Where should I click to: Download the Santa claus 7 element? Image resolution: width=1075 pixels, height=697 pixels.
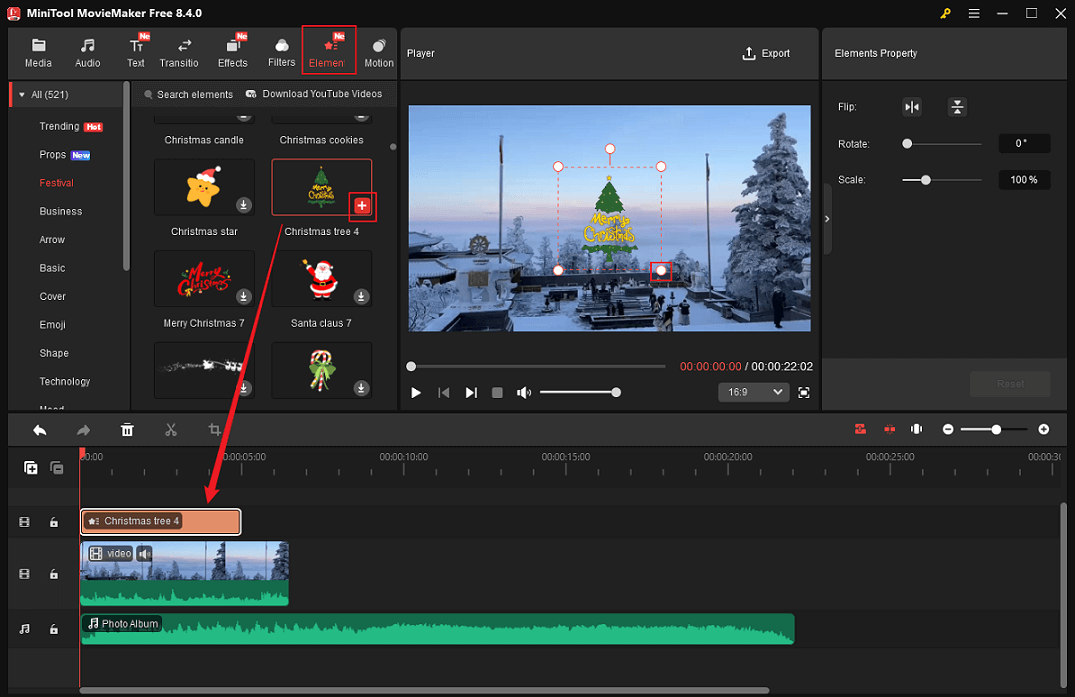[360, 298]
